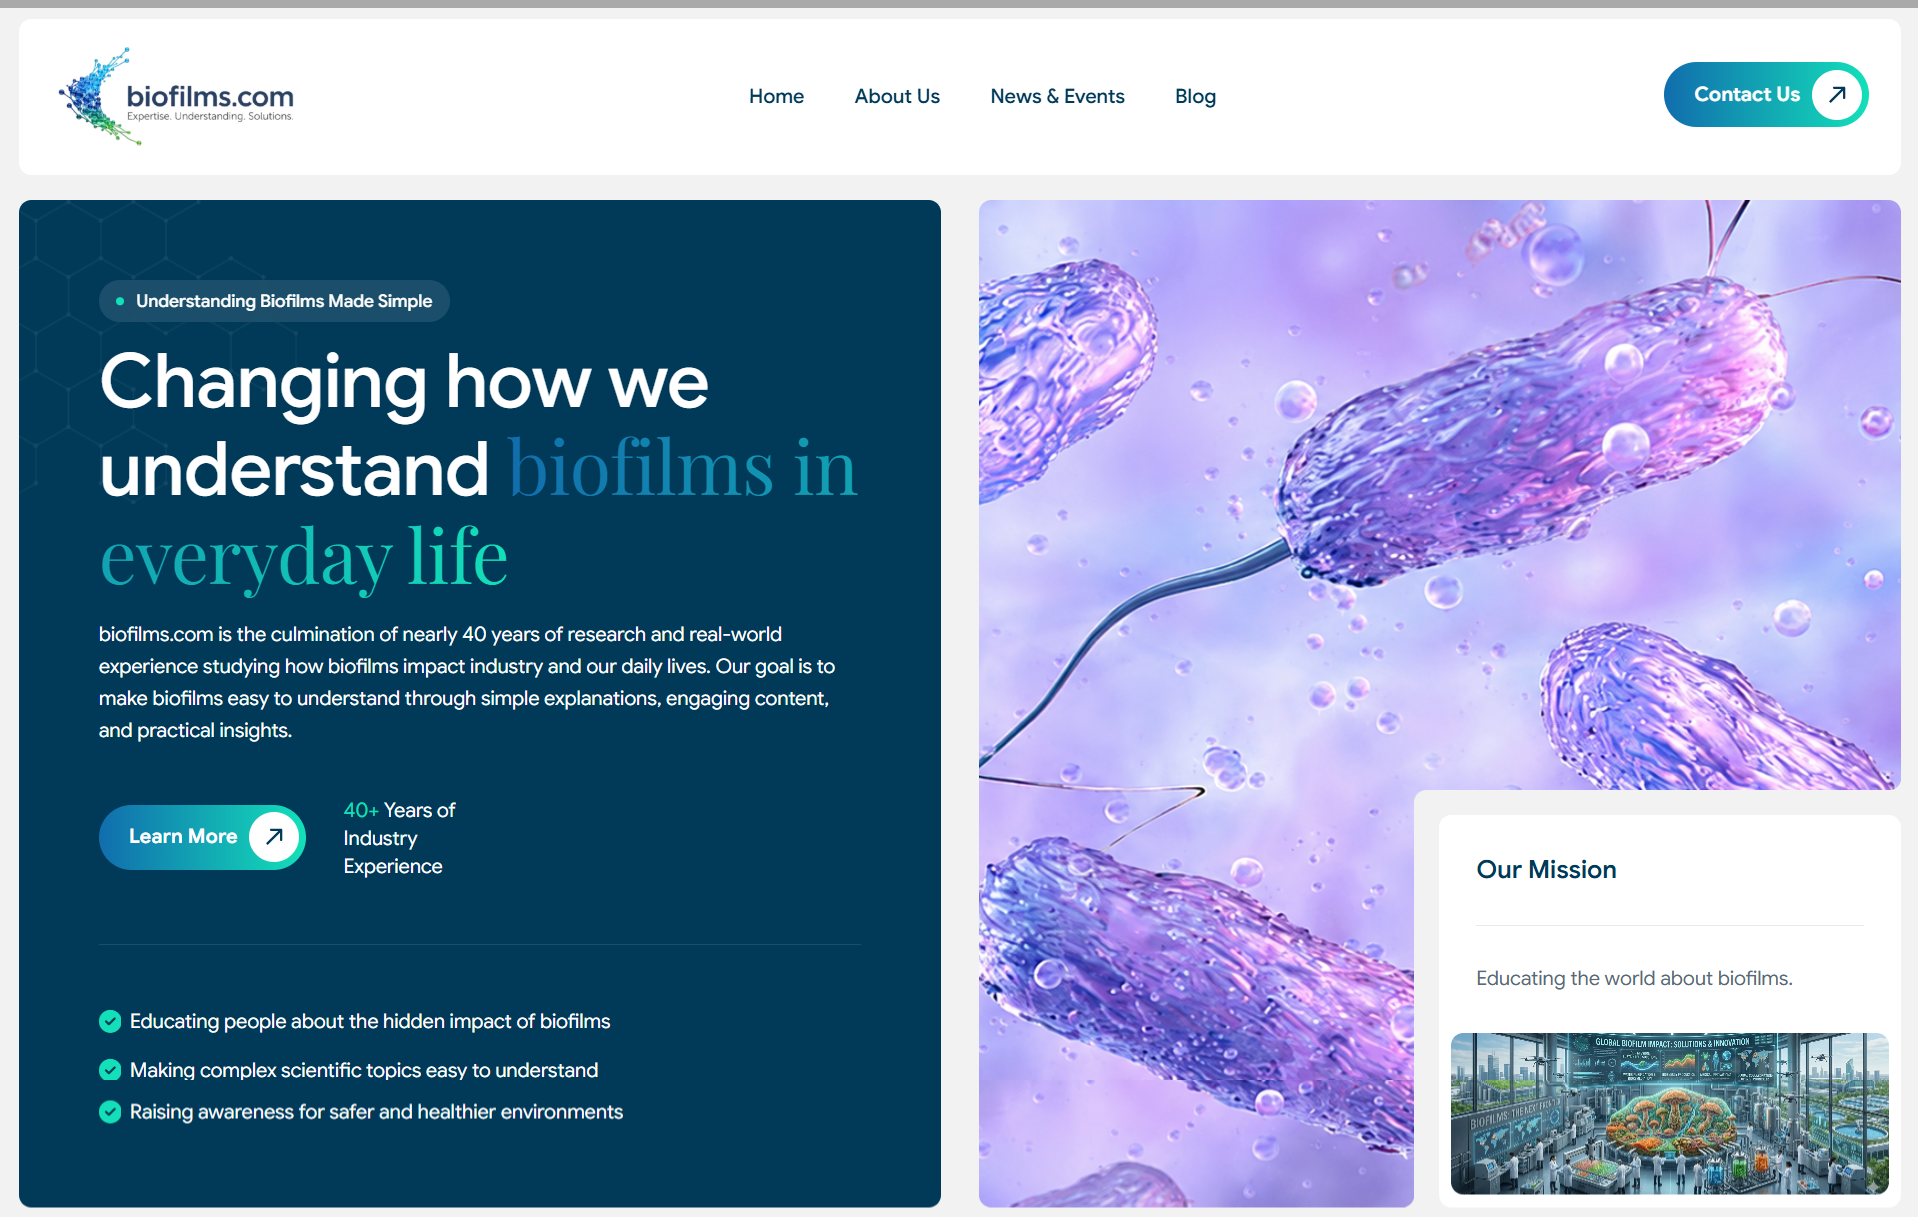Click the 40+ Years of Industry Experience text

coord(399,838)
